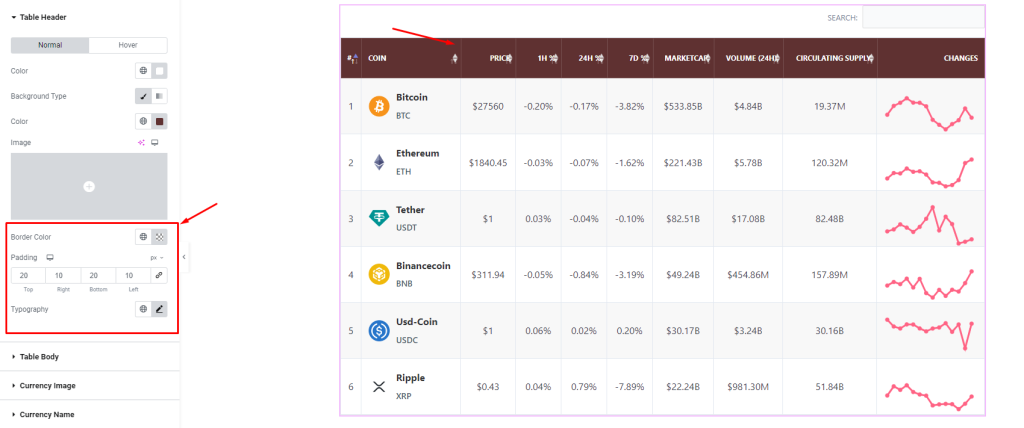Click the Left padding field
Screen dimensions: 1024x428
[x=133, y=276]
